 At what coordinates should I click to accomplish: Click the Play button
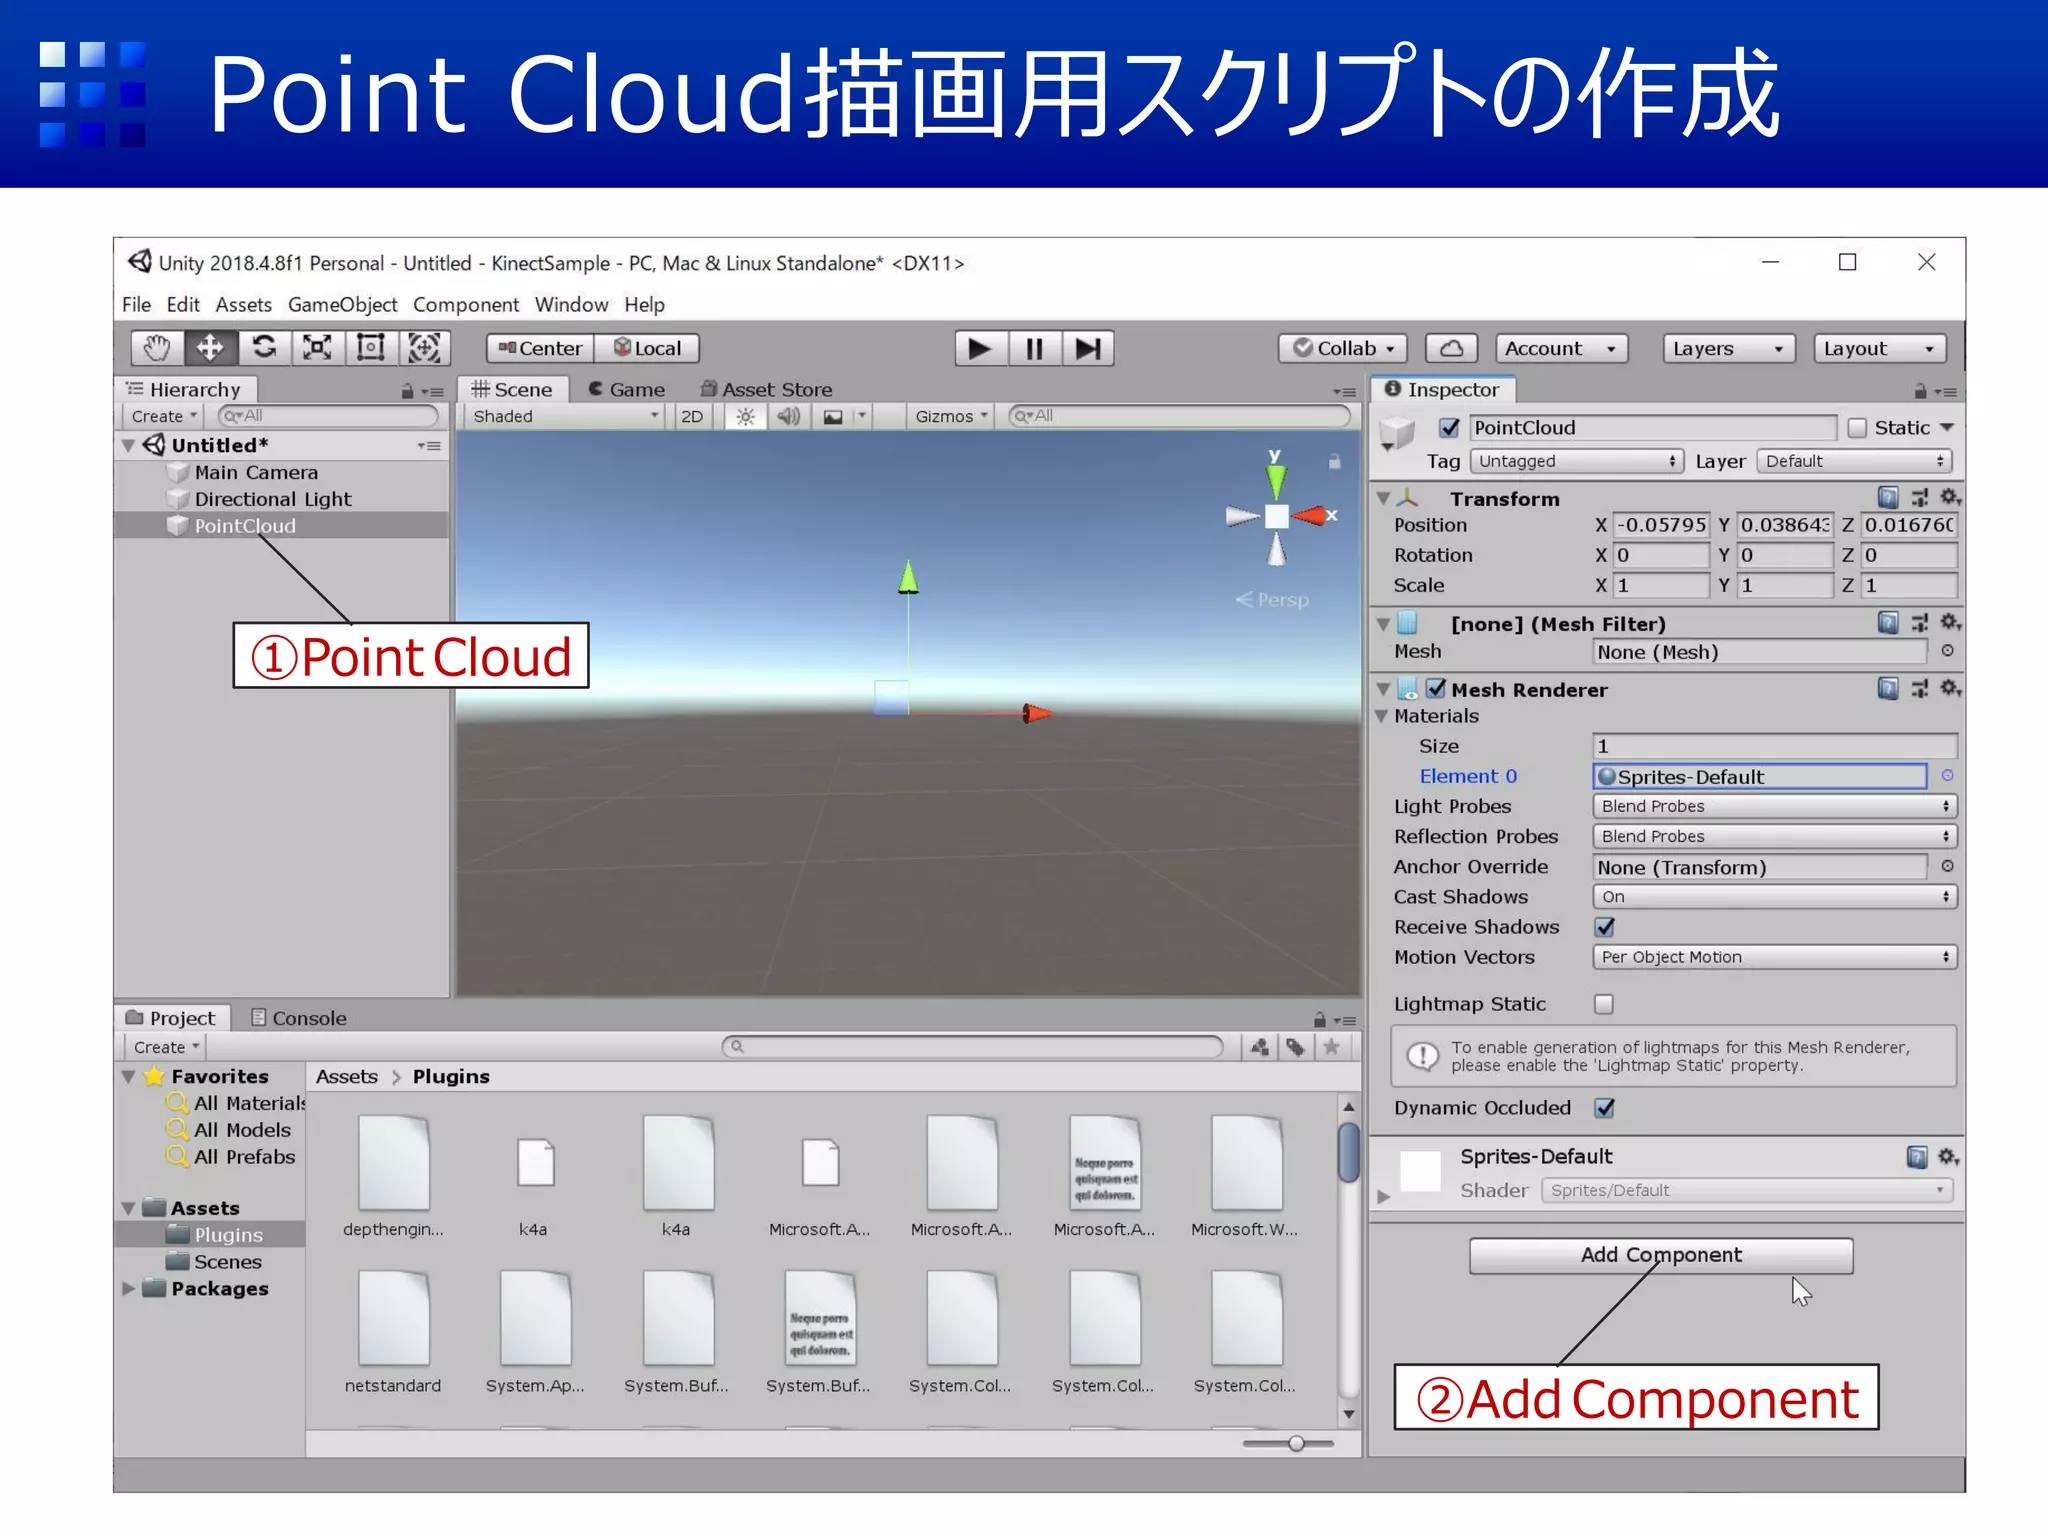coord(980,348)
